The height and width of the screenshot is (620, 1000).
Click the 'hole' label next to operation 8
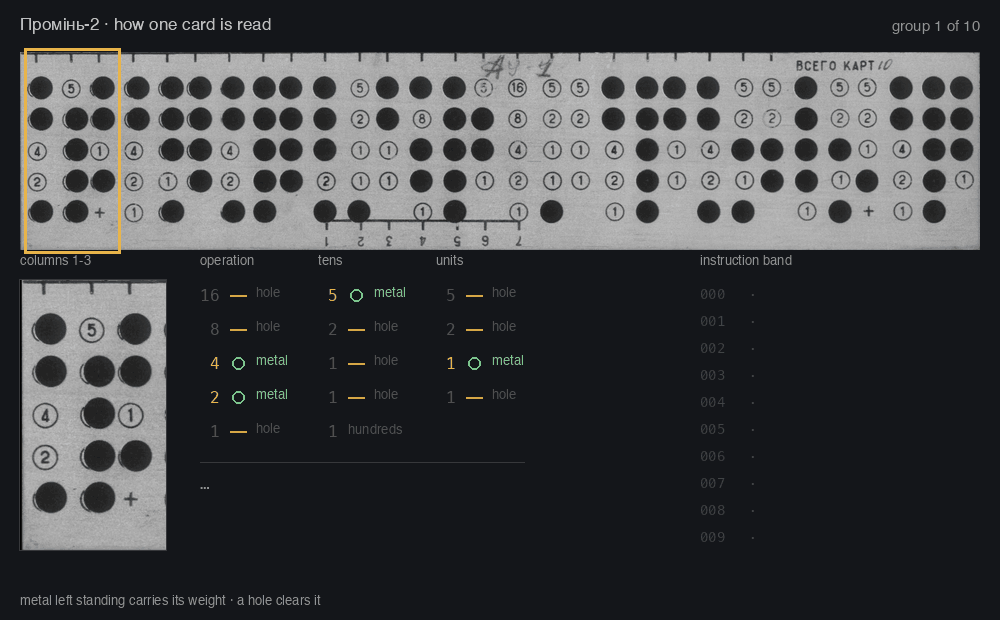(268, 326)
